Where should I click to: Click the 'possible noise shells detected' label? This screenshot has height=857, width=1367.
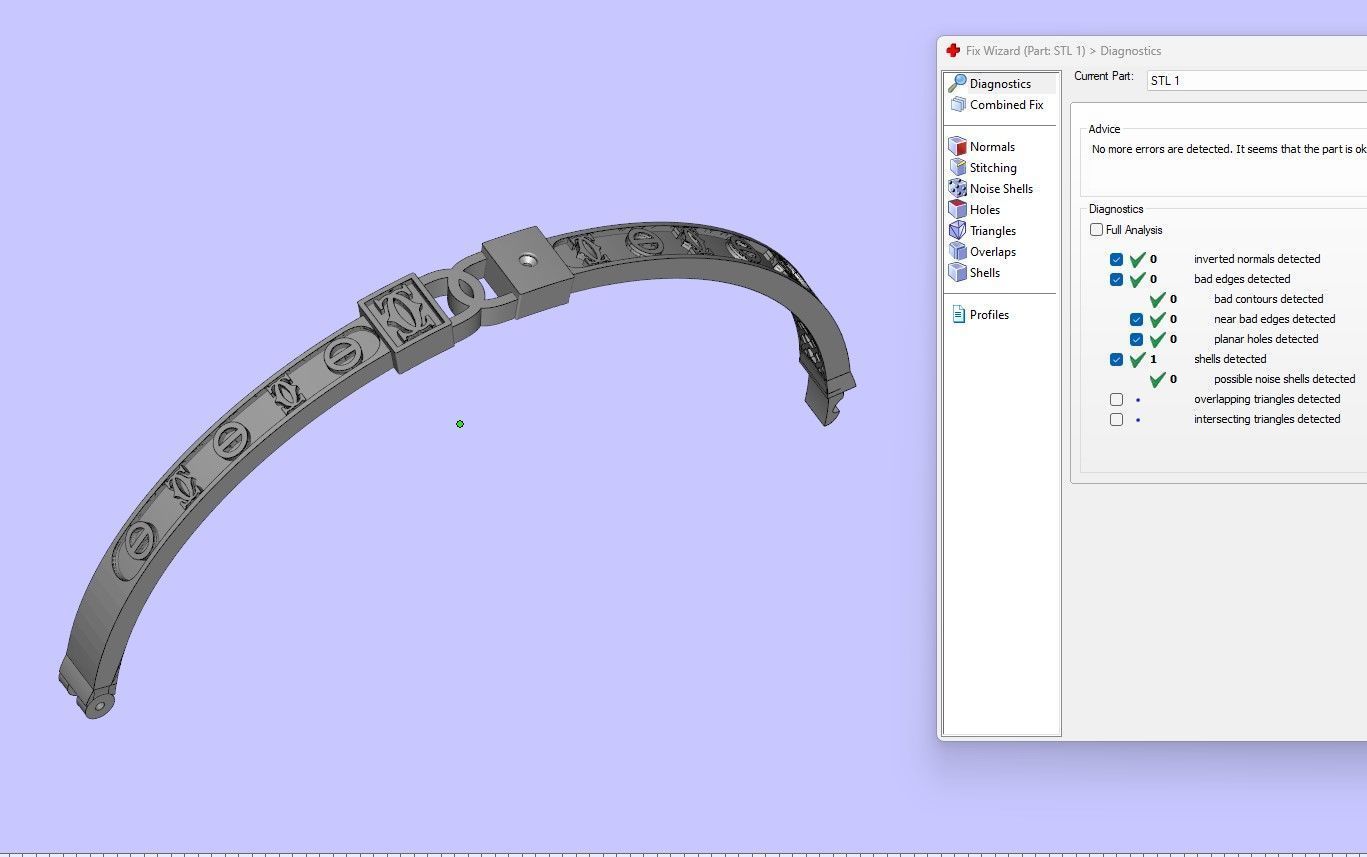1285,379
